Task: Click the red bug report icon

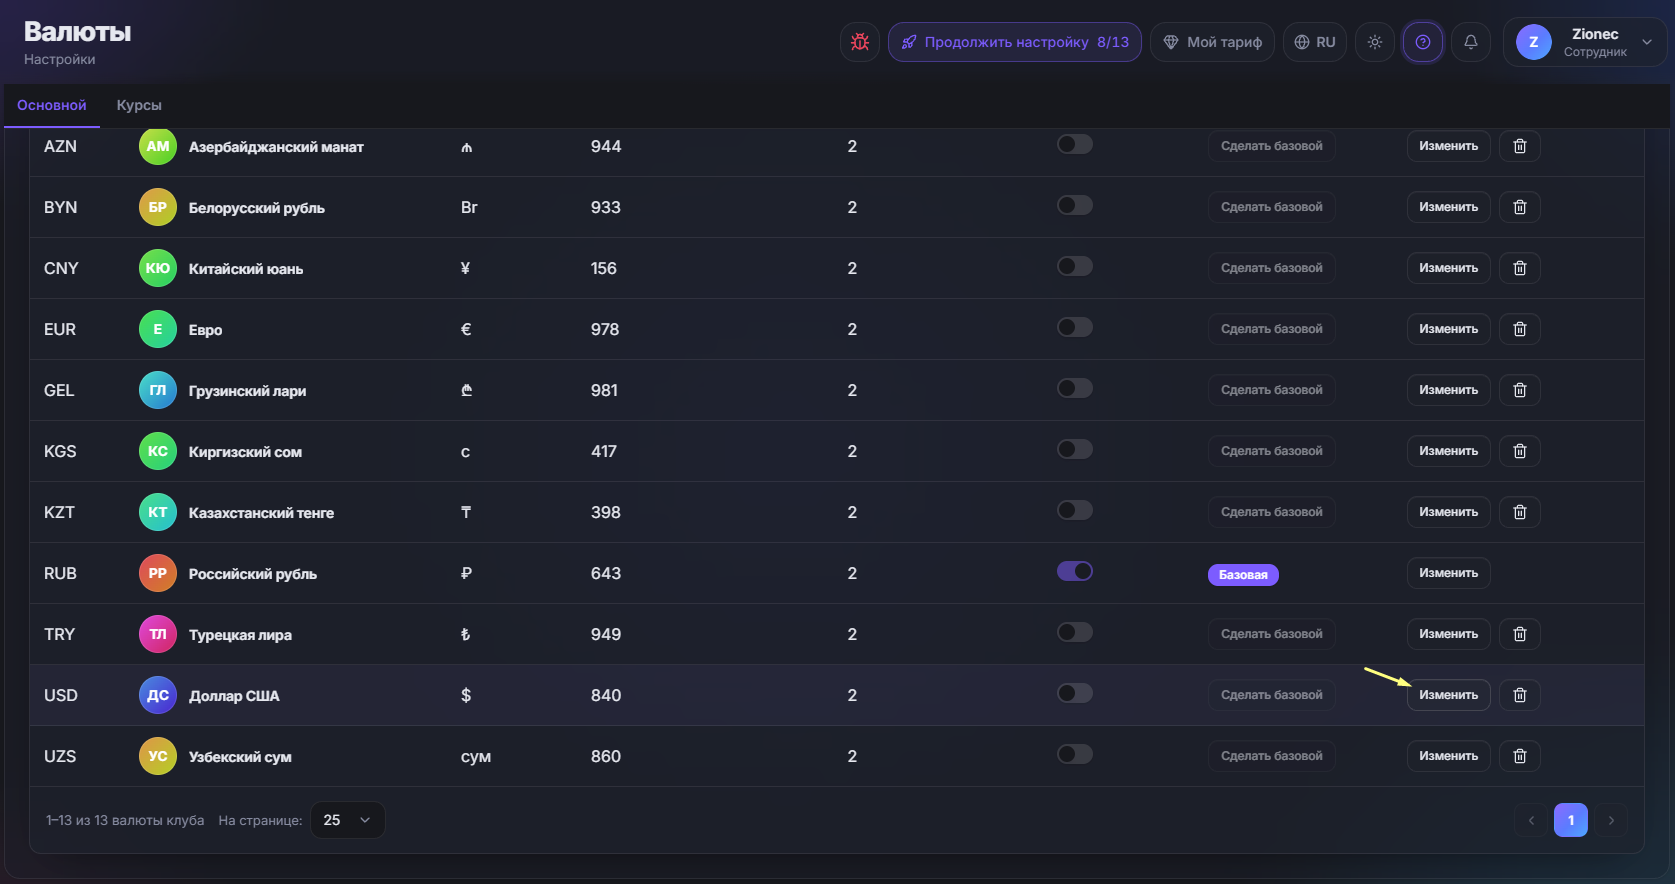Action: pos(859,42)
